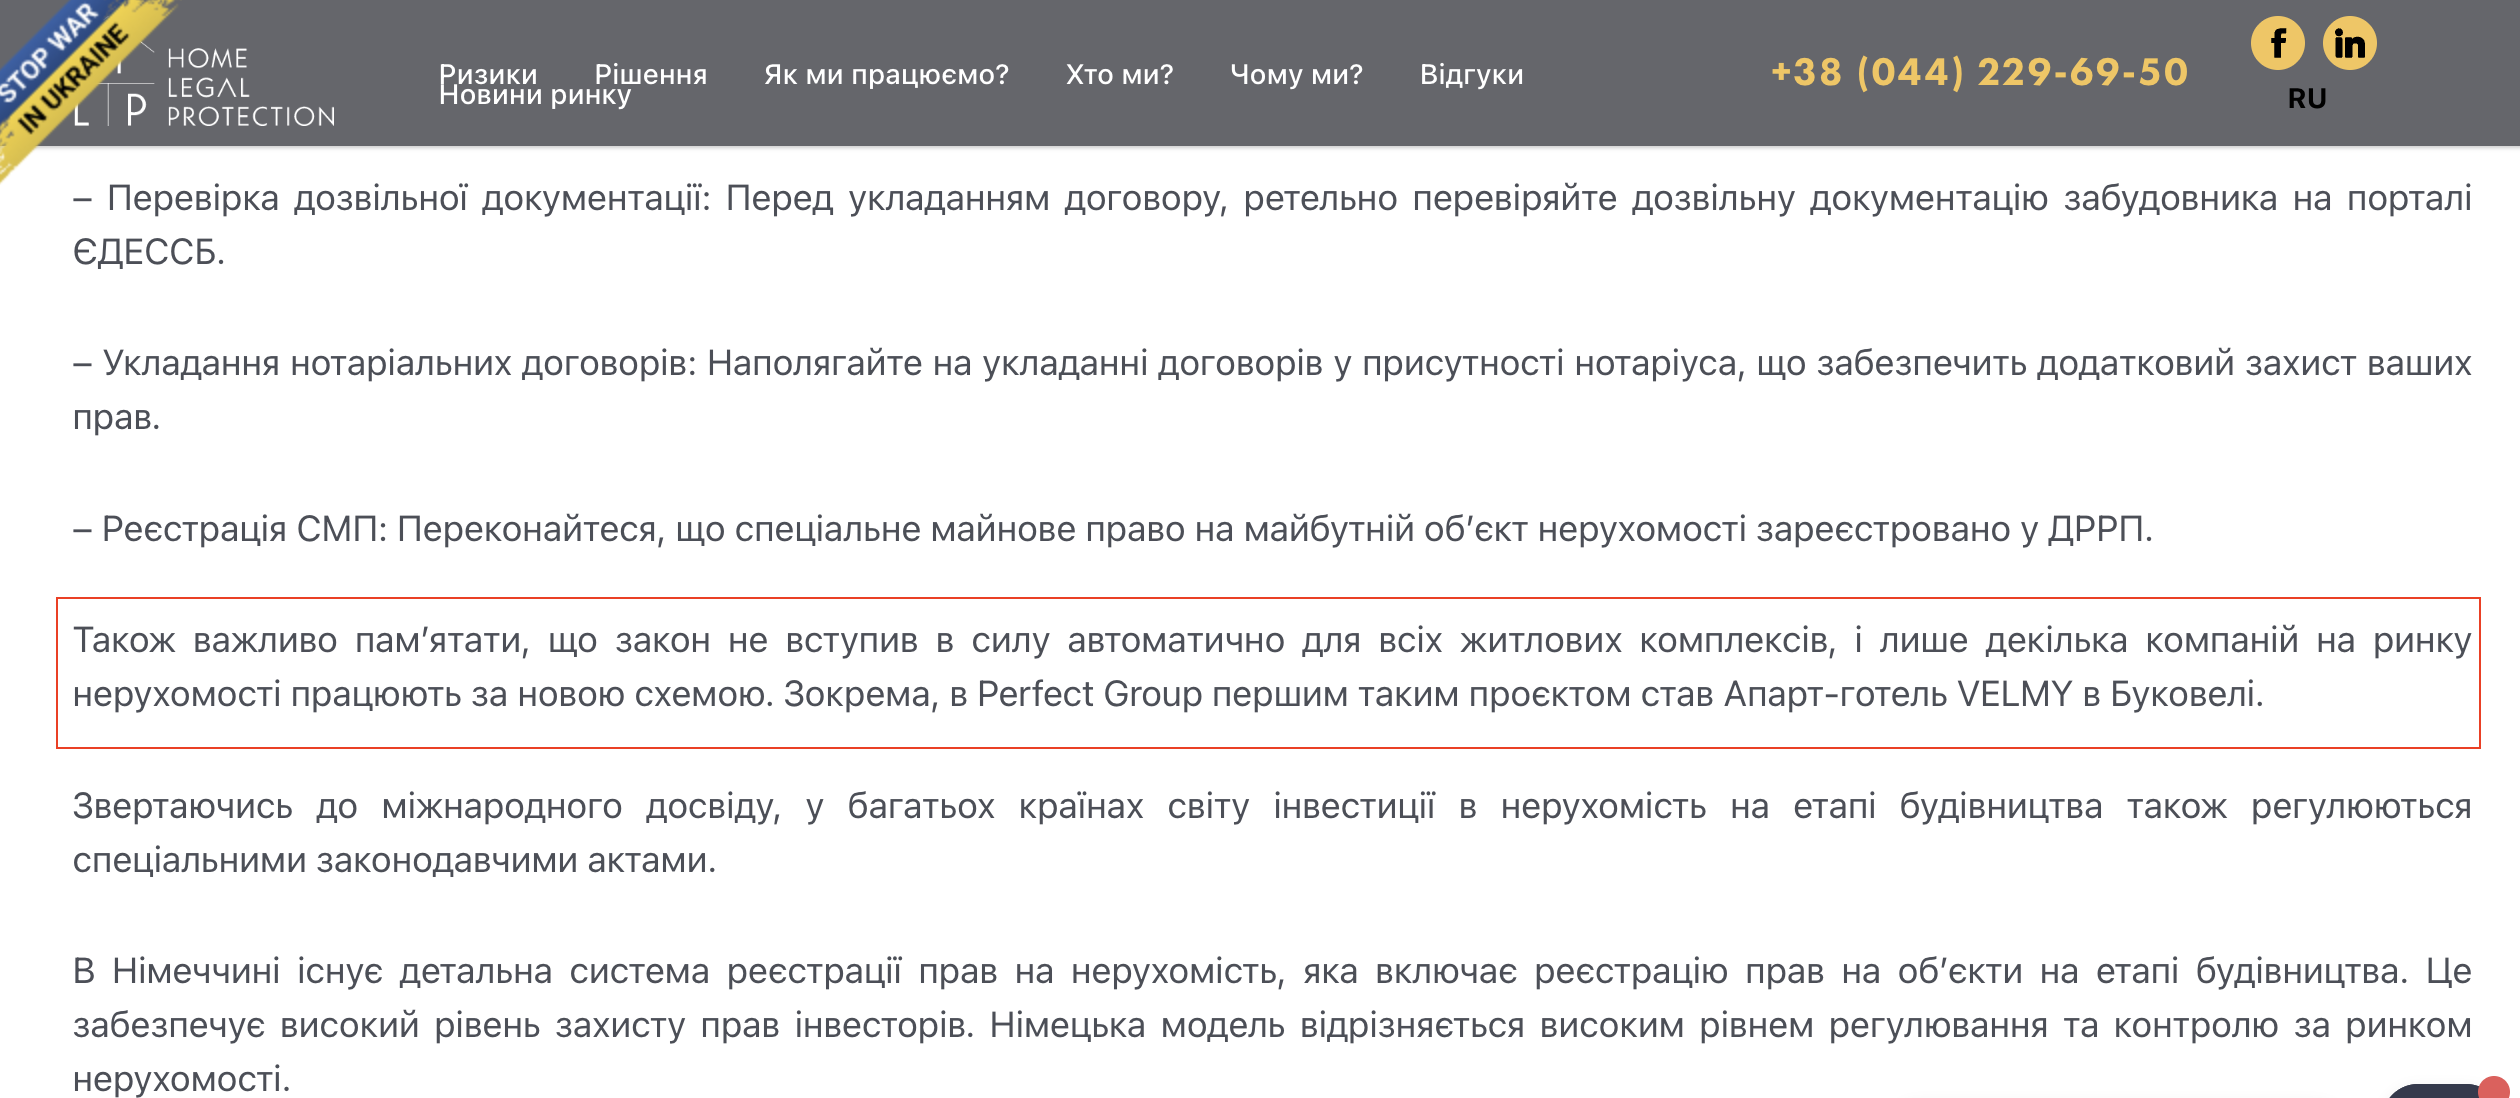Open Відгуки menu item

click(x=1471, y=74)
